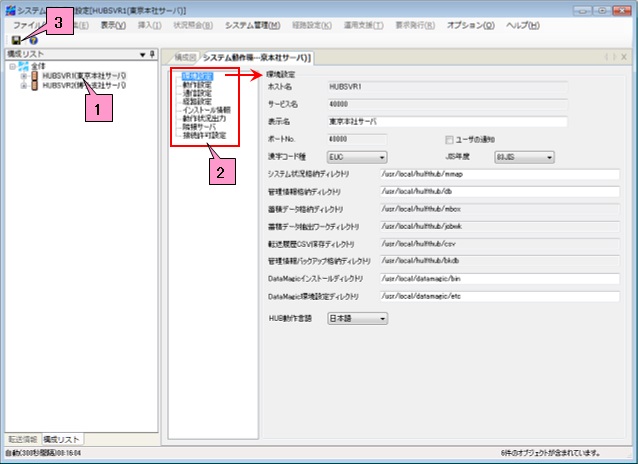
Task: Select 接続許可設定 in settings list
Action: click(x=204, y=135)
